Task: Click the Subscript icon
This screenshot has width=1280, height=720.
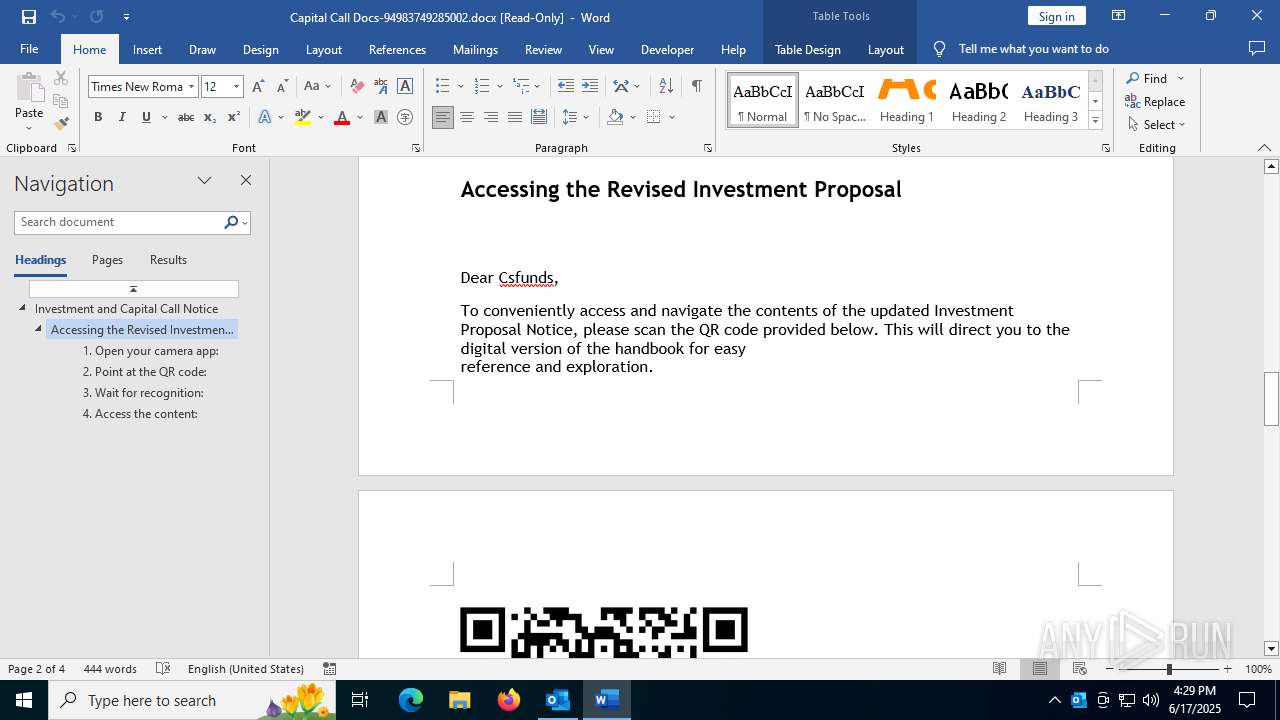Action: pos(210,117)
